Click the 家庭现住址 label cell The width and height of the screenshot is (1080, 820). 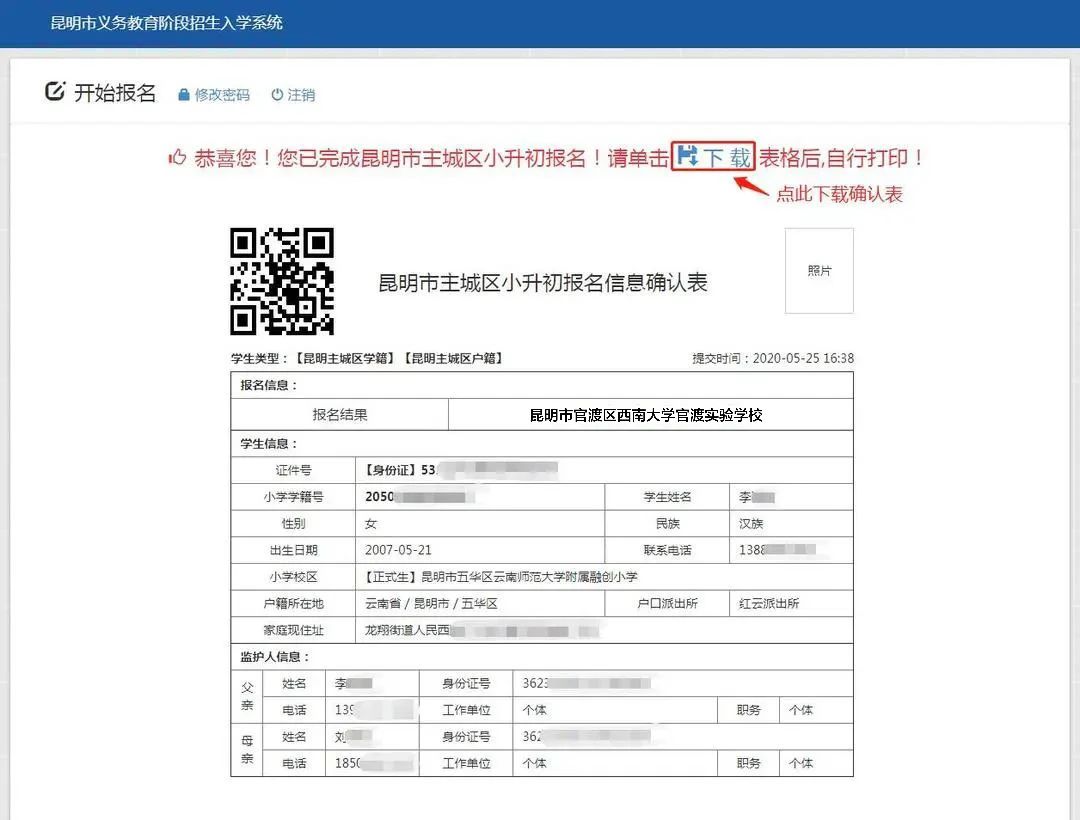pos(293,630)
